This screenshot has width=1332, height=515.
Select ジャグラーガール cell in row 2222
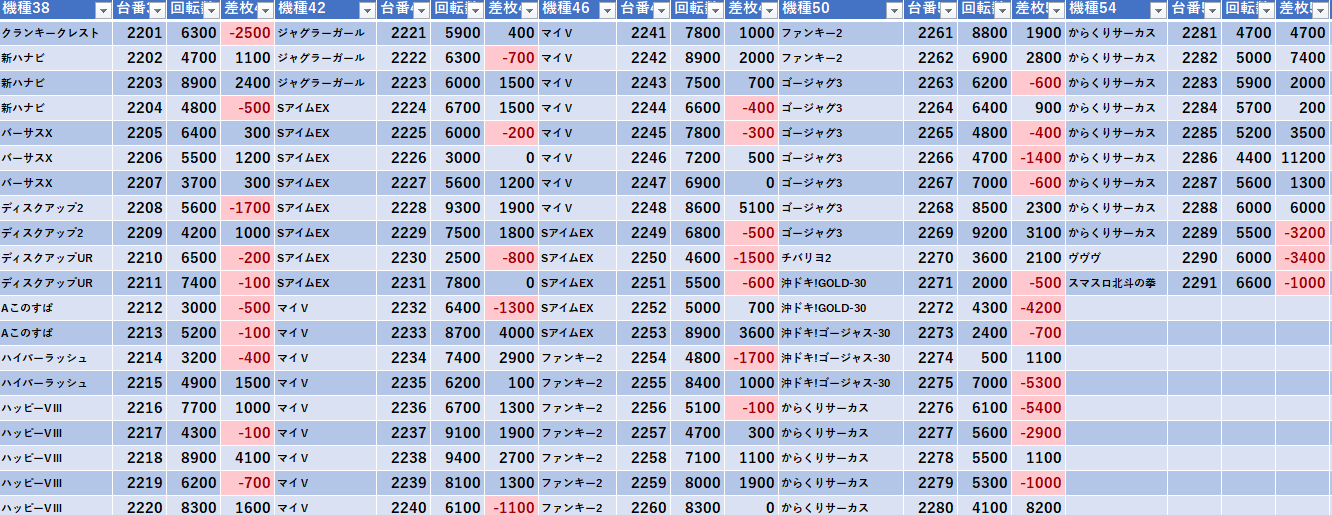click(x=326, y=58)
